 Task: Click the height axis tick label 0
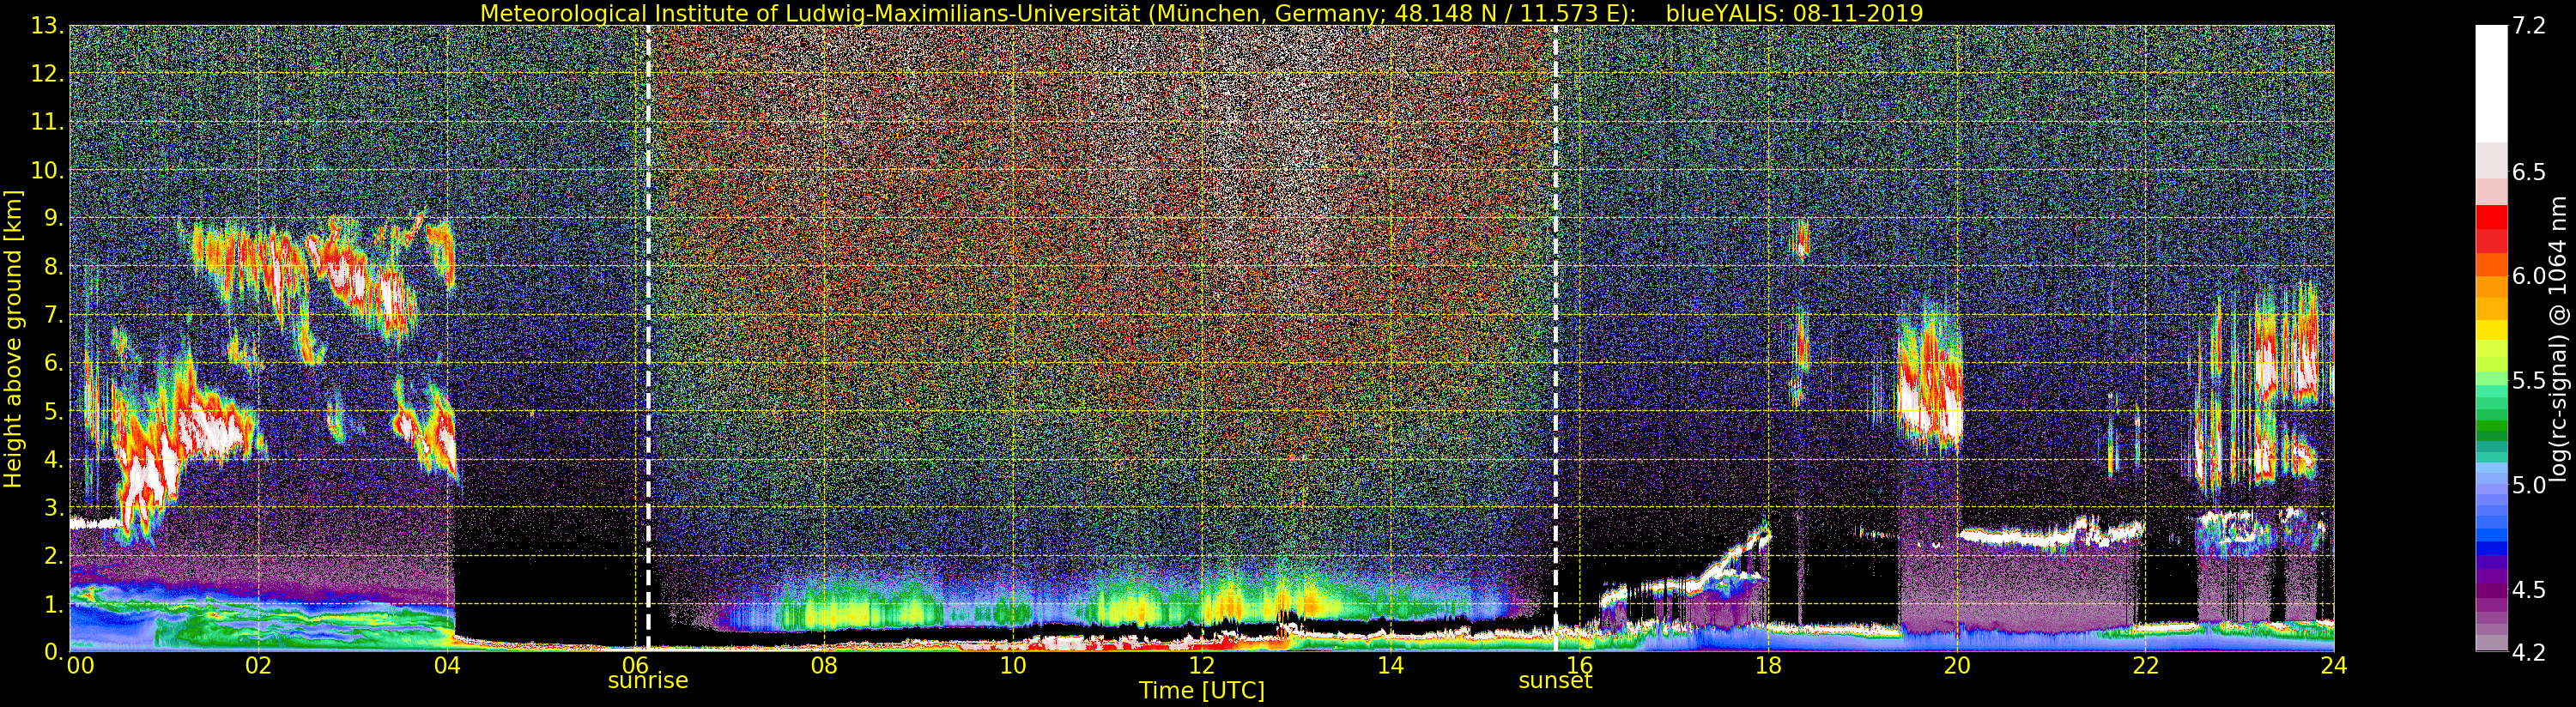pos(55,652)
